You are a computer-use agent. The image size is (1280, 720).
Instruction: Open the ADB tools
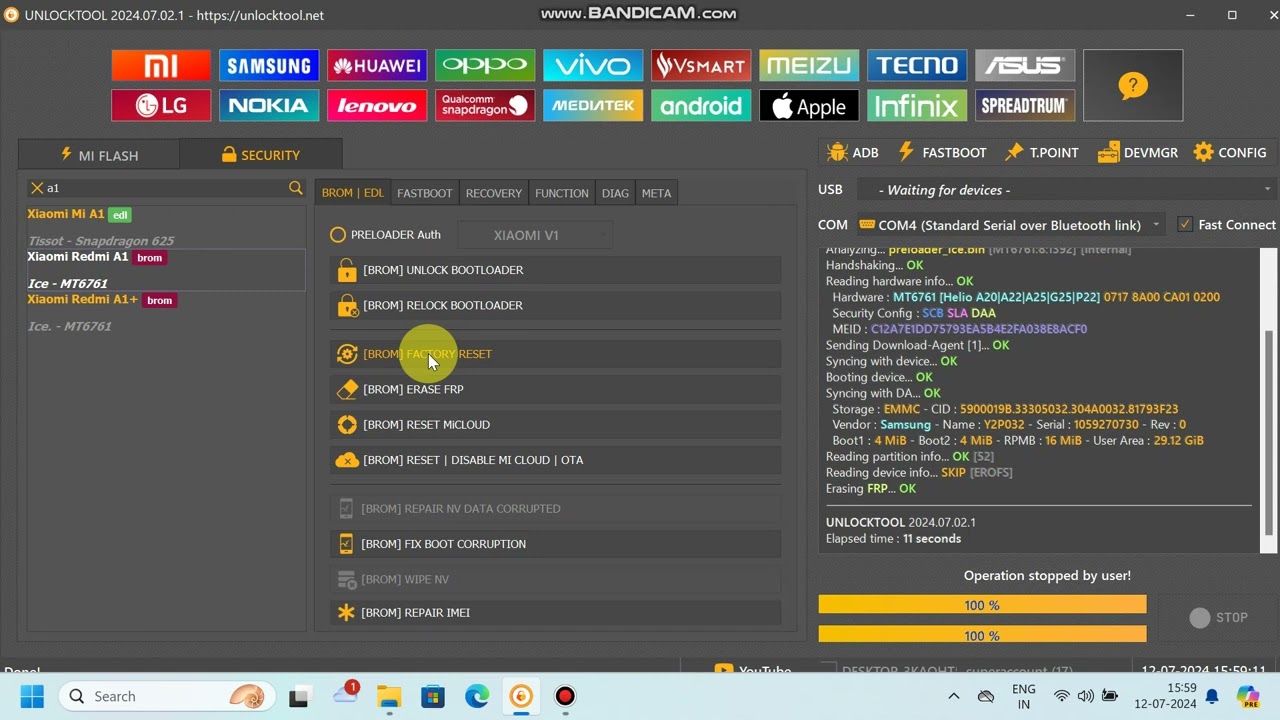coord(853,153)
